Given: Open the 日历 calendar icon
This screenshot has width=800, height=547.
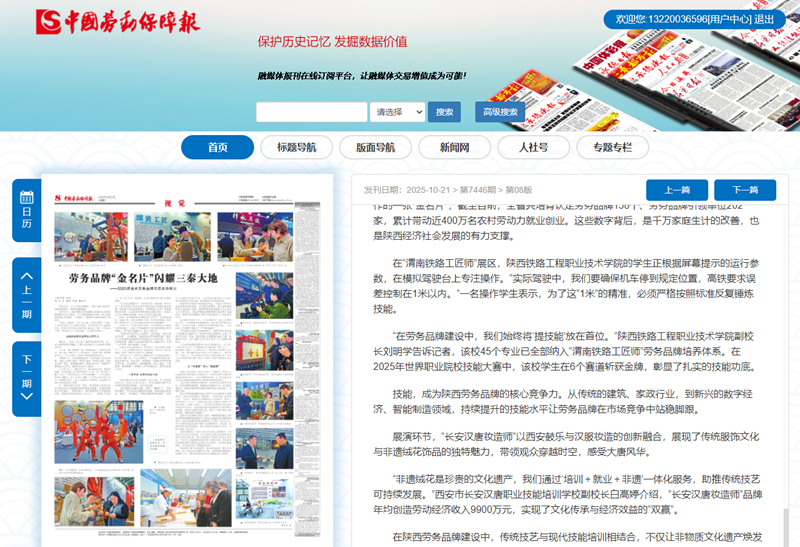Looking at the screenshot, I should click(x=26, y=210).
